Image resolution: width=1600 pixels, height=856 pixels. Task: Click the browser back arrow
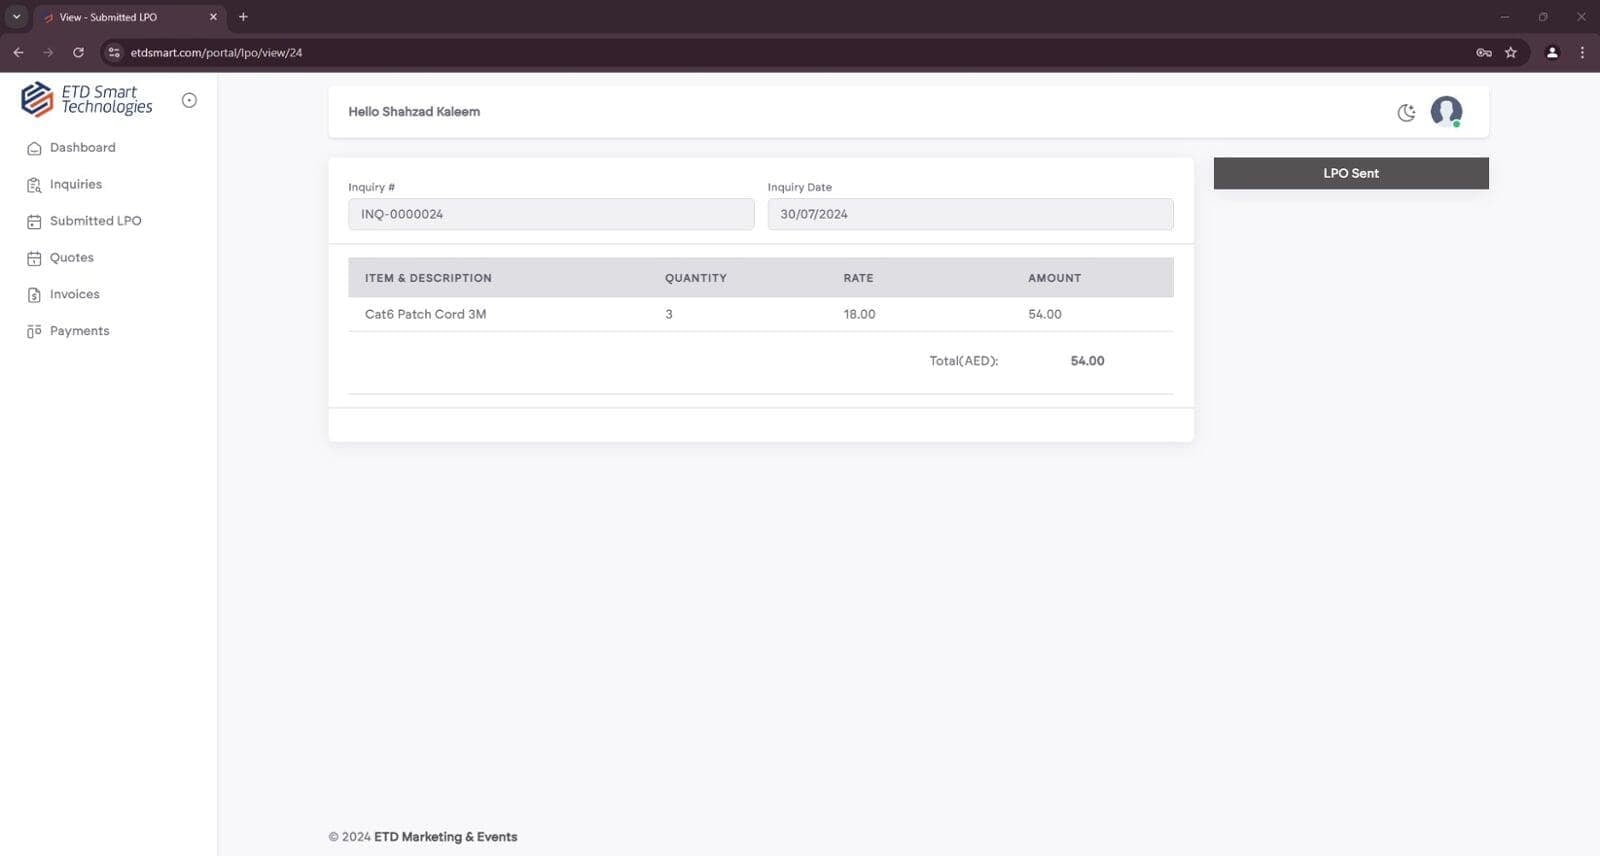pos(18,52)
